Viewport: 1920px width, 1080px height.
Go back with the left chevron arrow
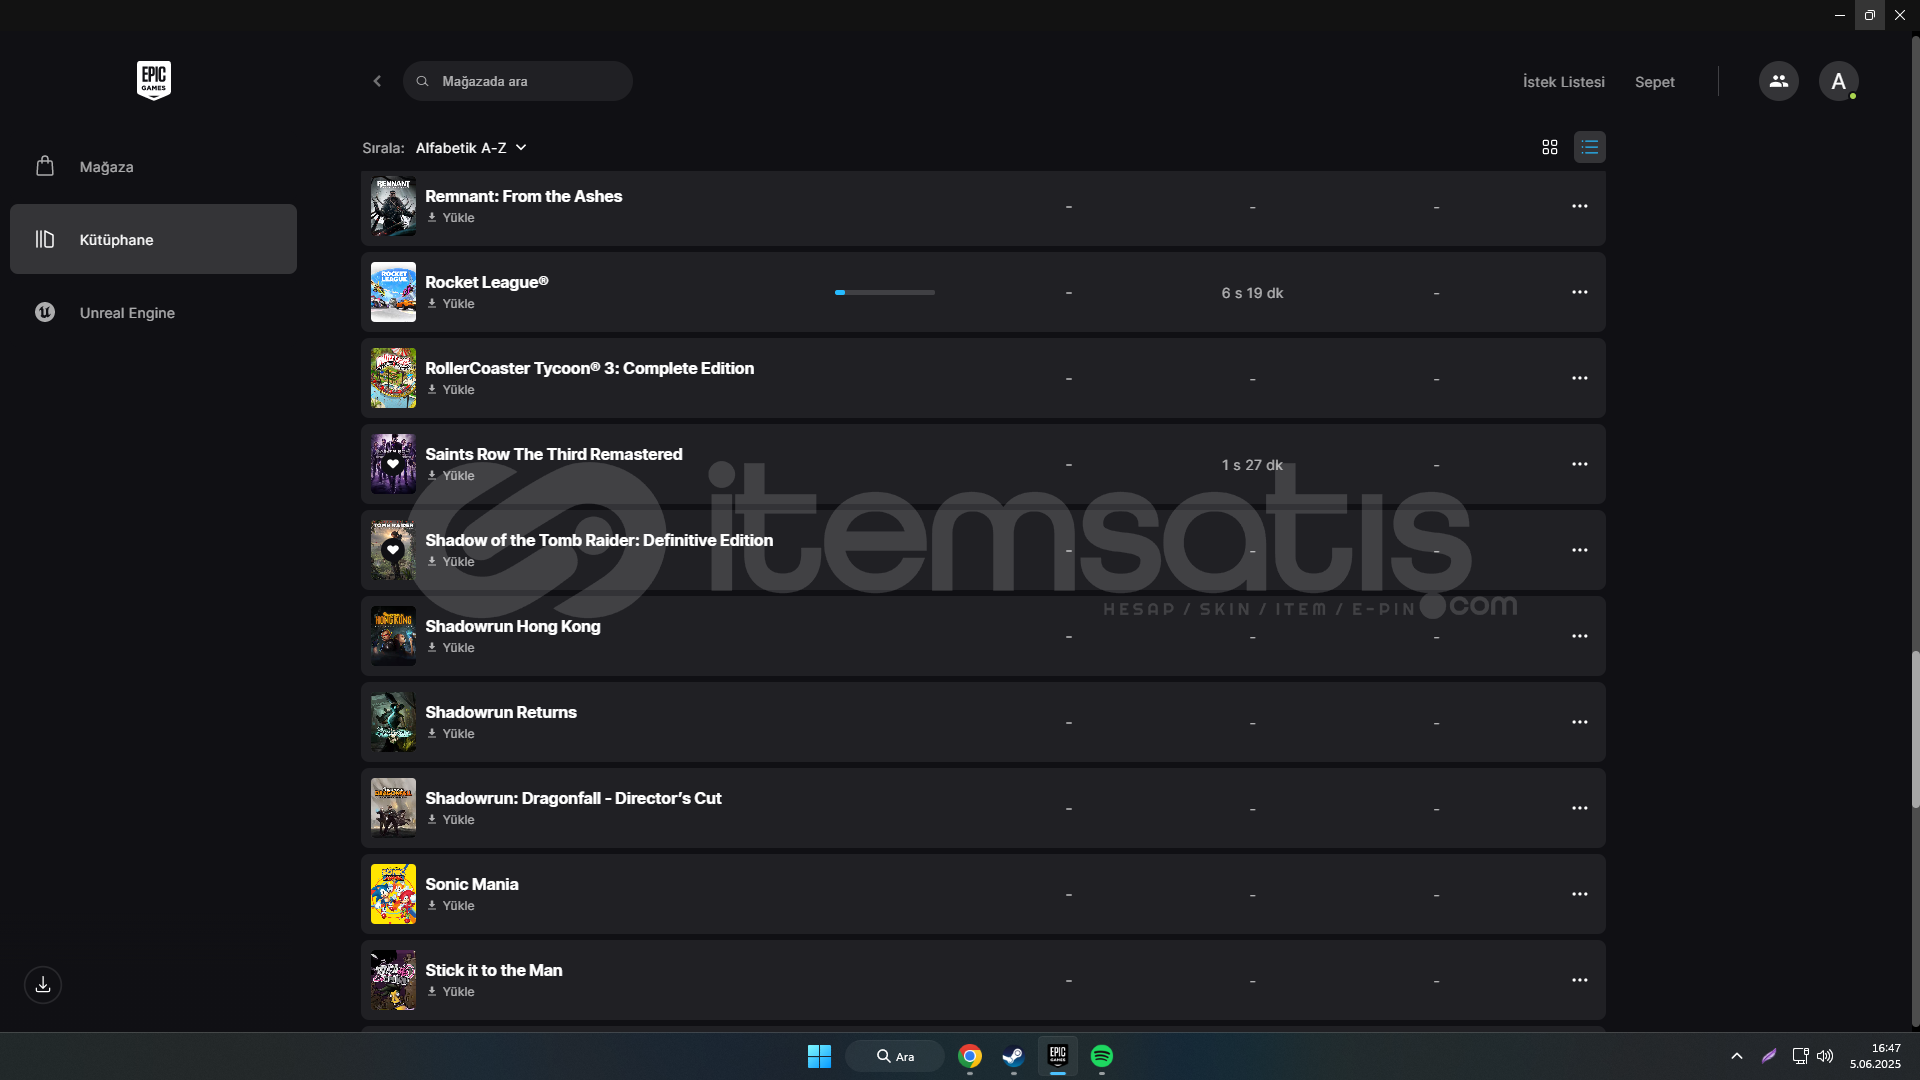[x=377, y=81]
